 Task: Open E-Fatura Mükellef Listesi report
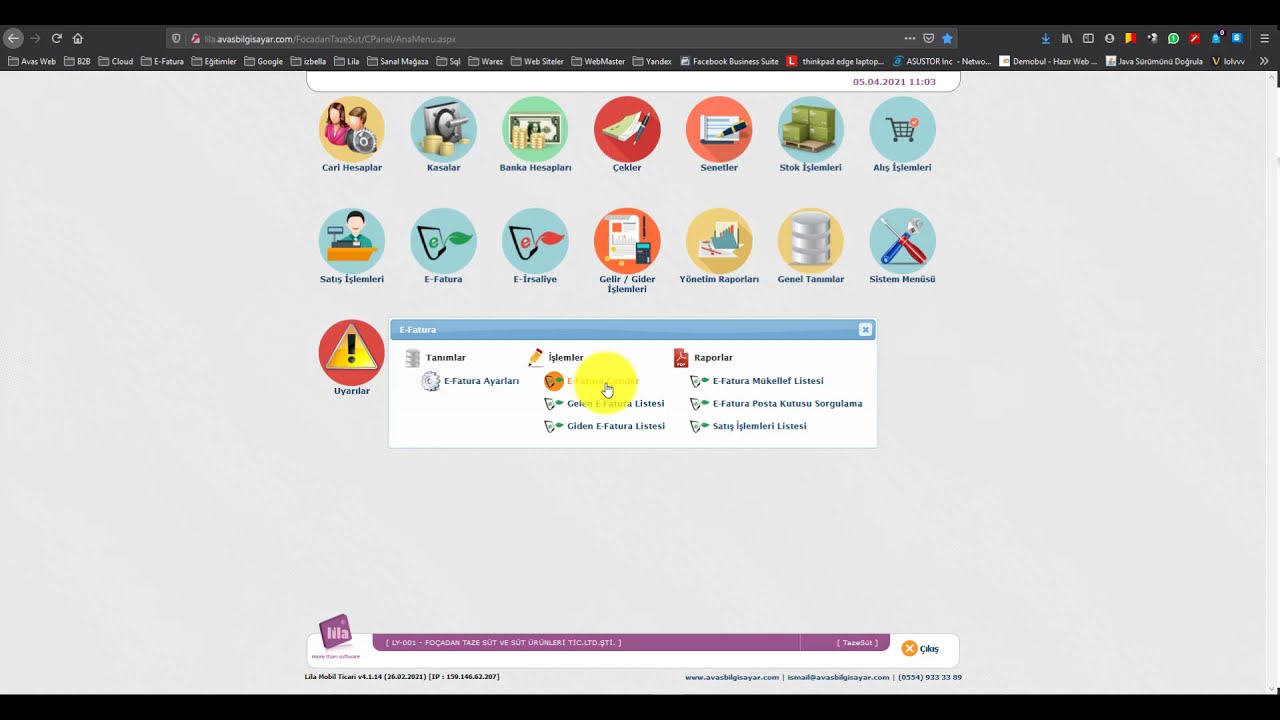[757, 381]
